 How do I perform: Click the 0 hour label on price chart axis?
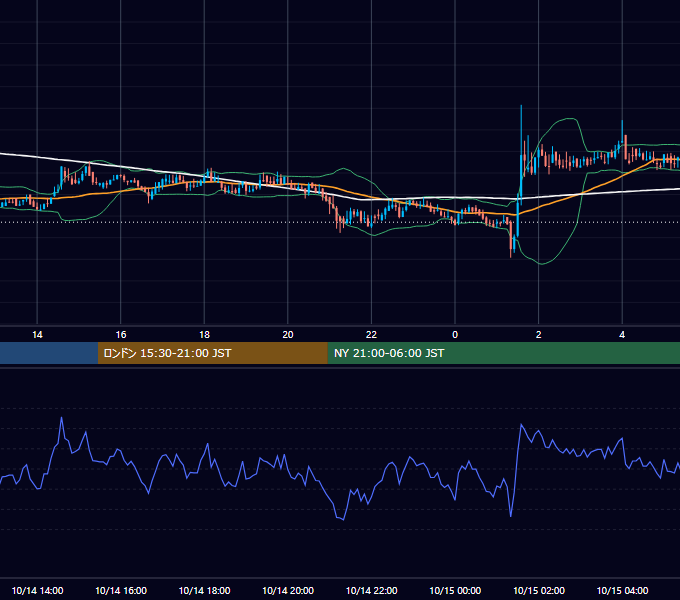click(x=455, y=335)
